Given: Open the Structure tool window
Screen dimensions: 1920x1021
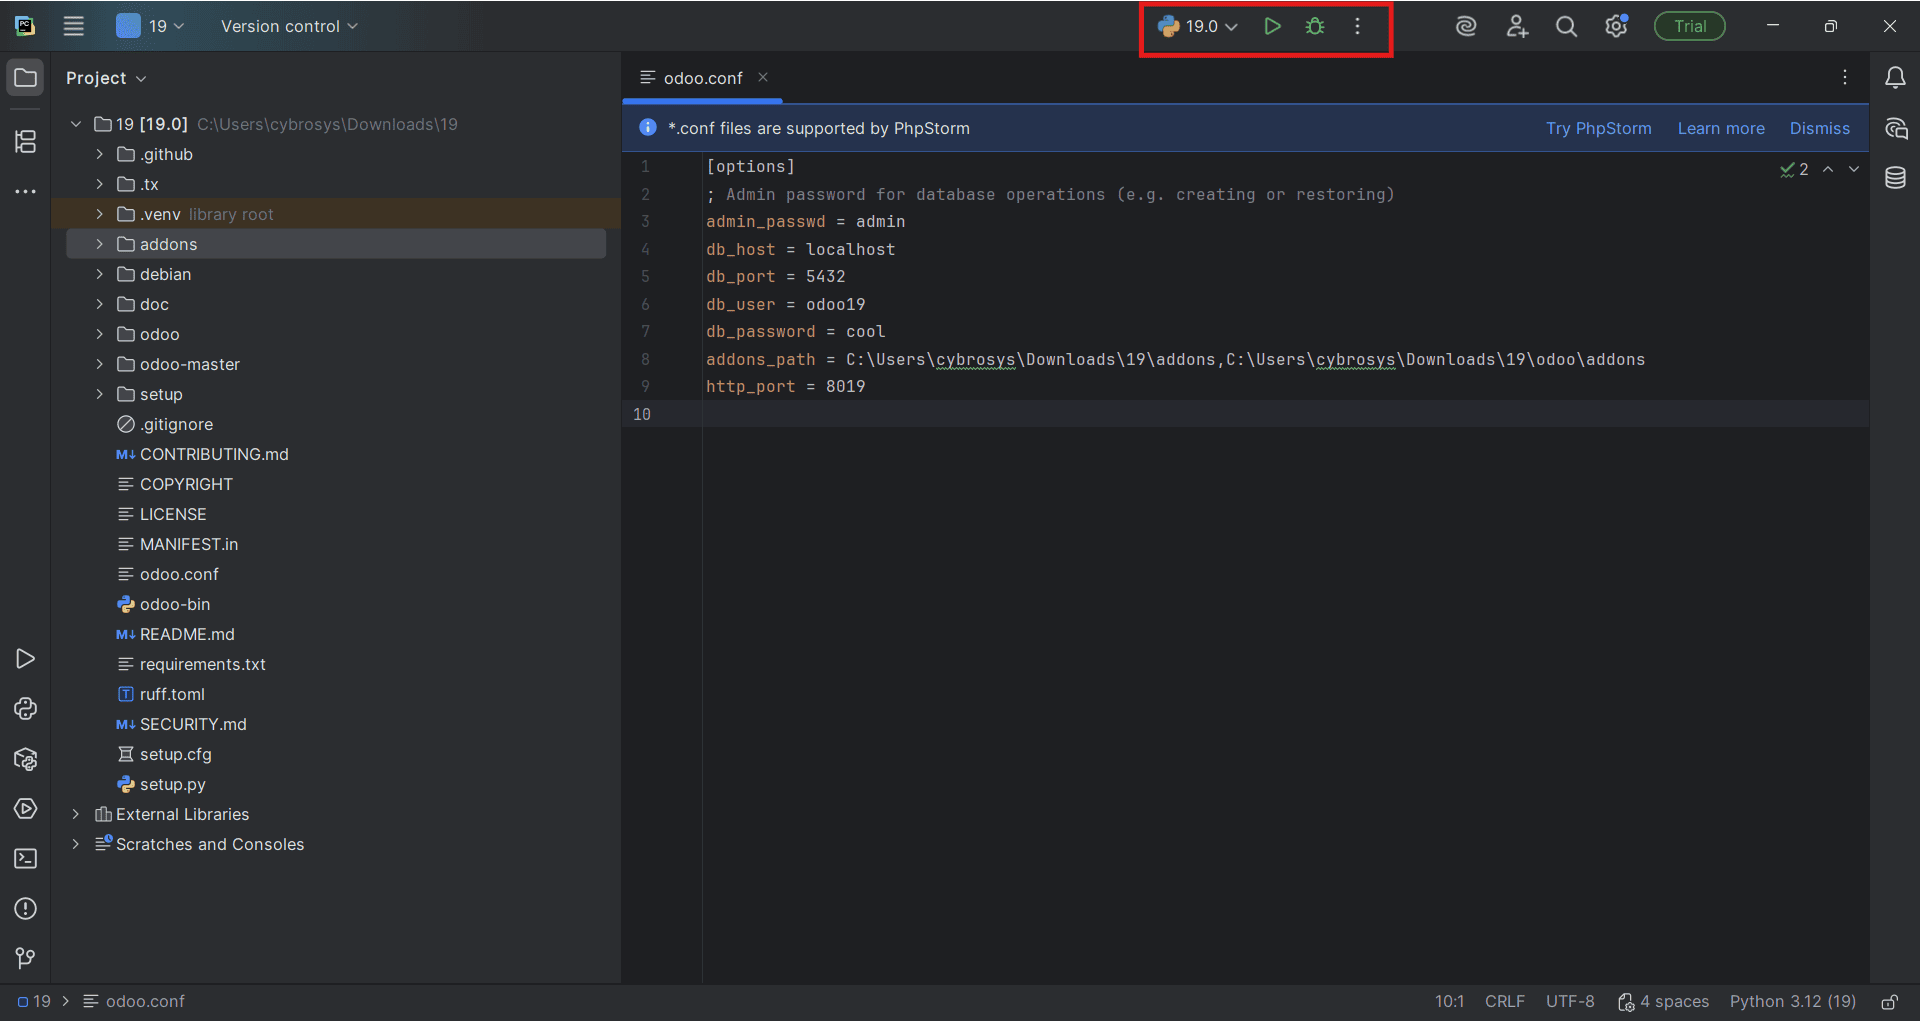Looking at the screenshot, I should [x=26, y=141].
